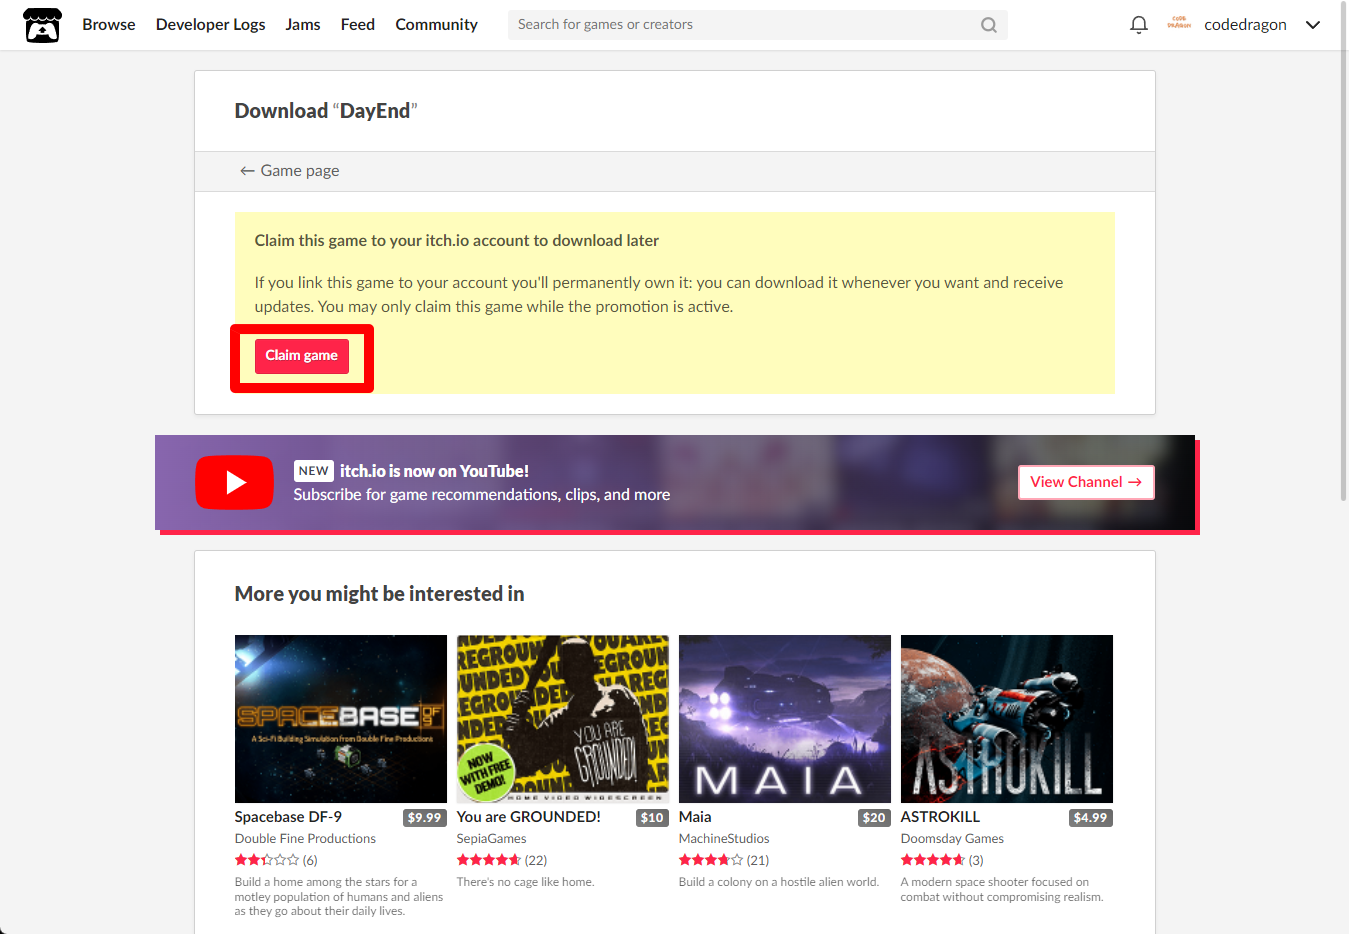Open Spacebase DF-9 thumbnail
Image resolution: width=1349 pixels, height=934 pixels.
[341, 719]
